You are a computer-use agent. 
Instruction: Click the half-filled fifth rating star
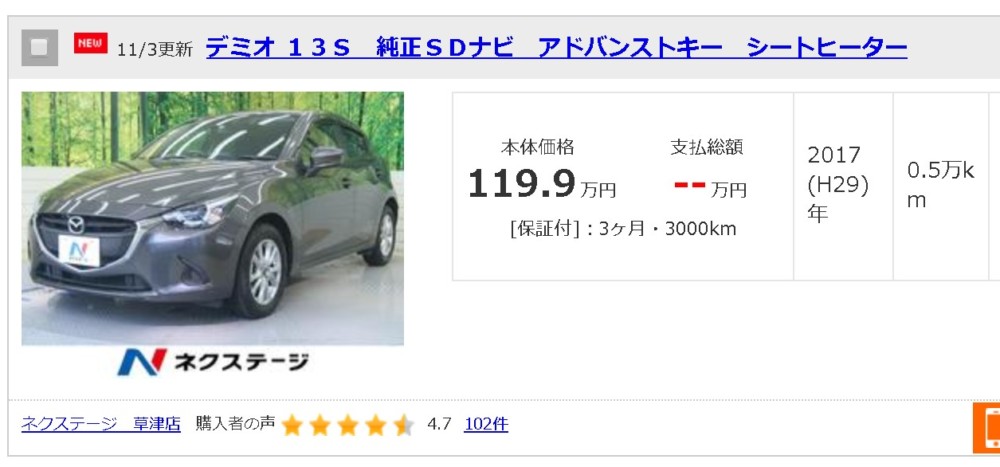click(x=404, y=425)
